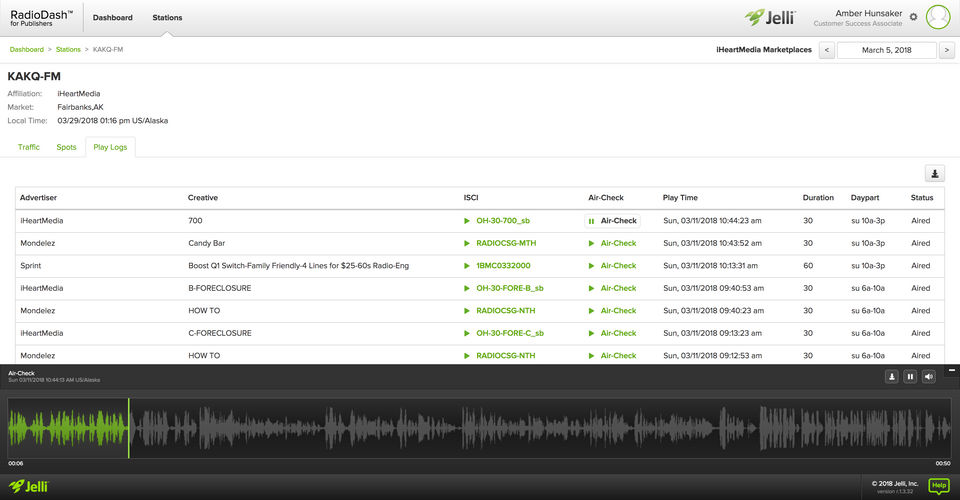Open Dashboard in the top navigation
The image size is (960, 500).
[x=113, y=18]
